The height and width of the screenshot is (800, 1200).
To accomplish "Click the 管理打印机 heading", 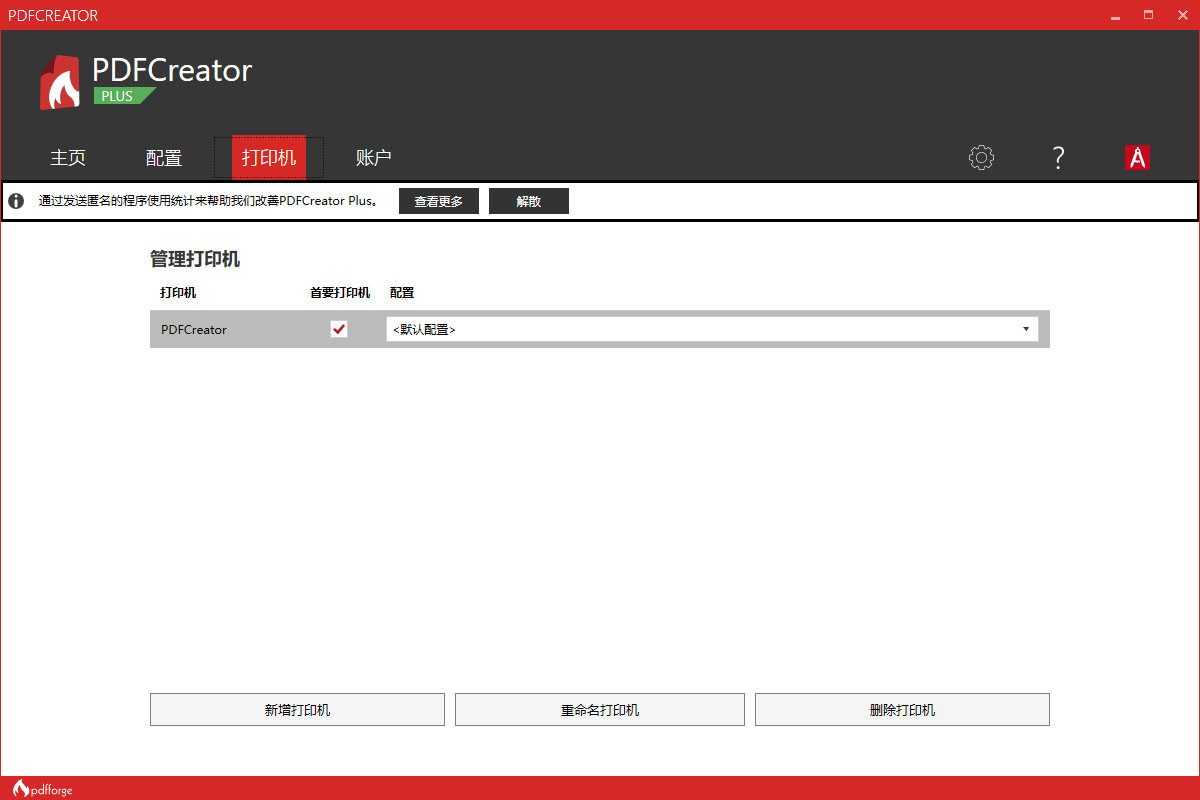I will click(x=195, y=259).
